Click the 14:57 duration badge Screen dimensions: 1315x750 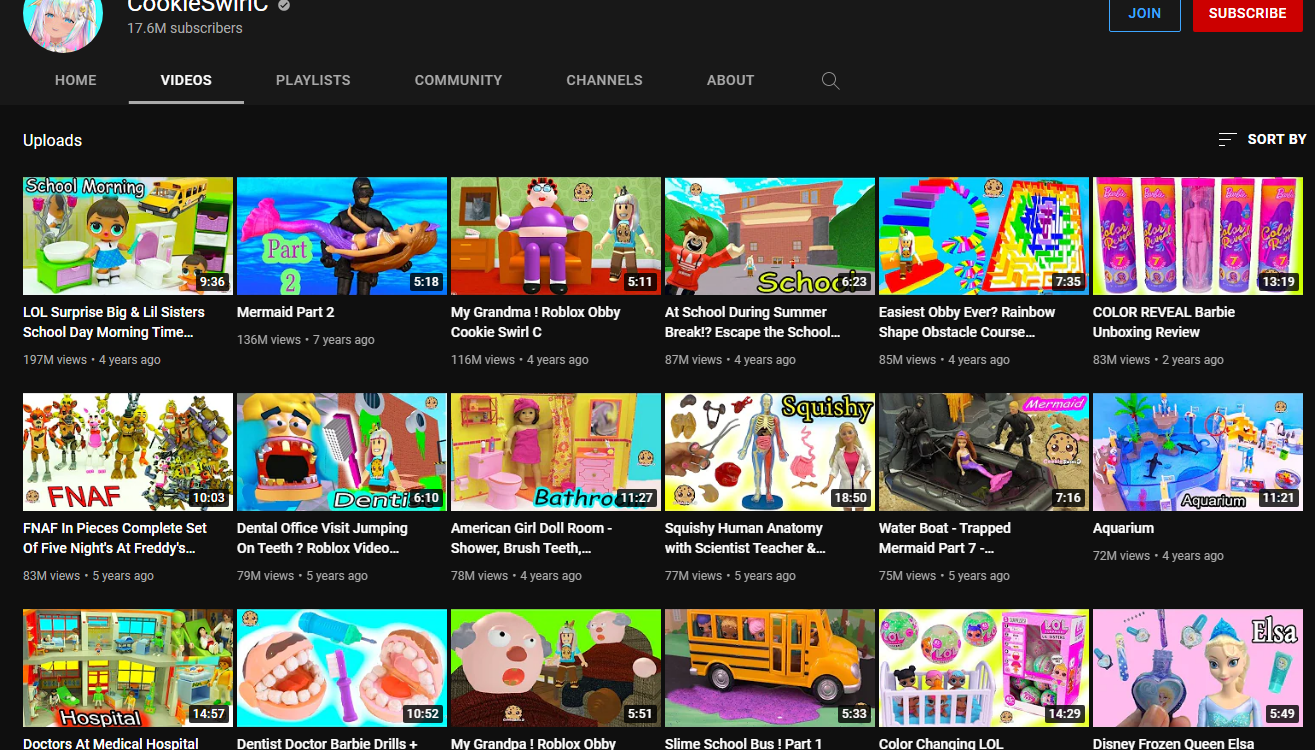[x=209, y=714]
